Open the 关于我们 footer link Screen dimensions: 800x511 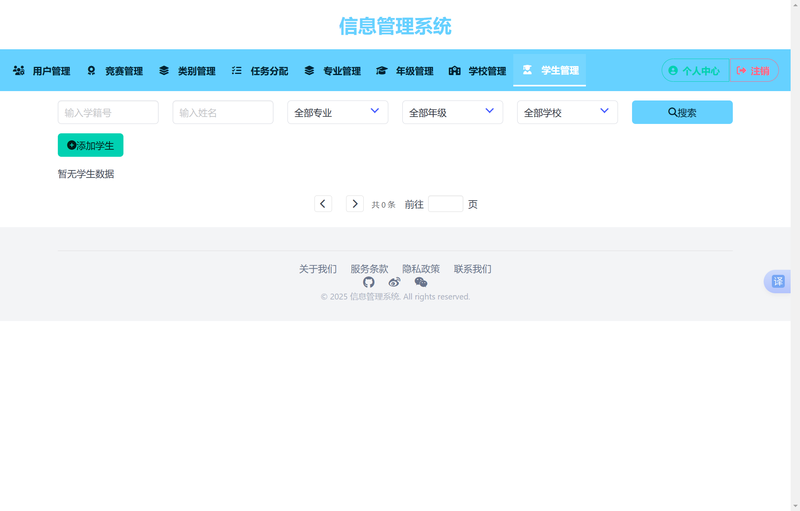[x=318, y=269]
